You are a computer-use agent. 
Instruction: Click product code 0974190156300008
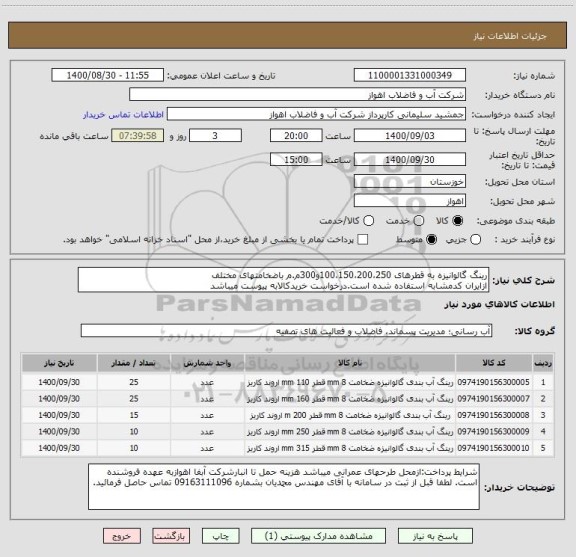tap(494, 415)
